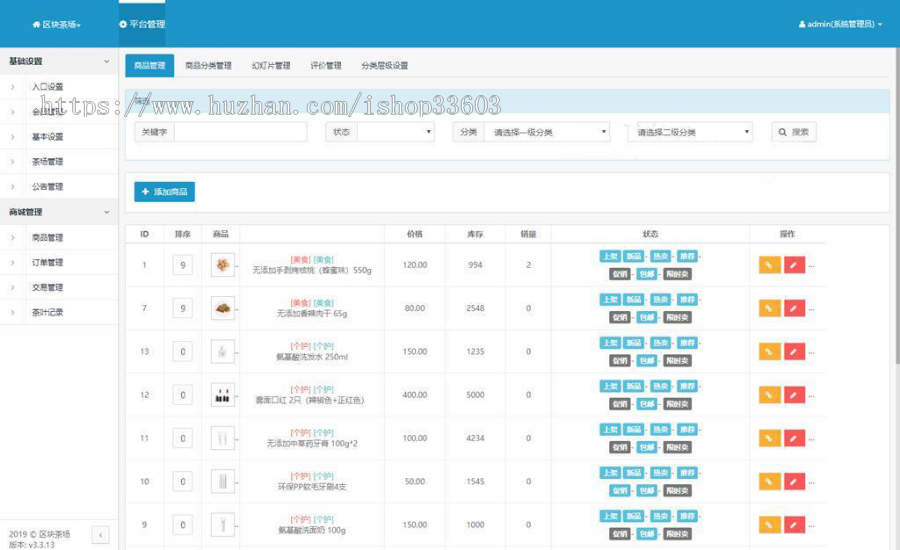Switch to the 商品分类管理 tab

click(208, 65)
